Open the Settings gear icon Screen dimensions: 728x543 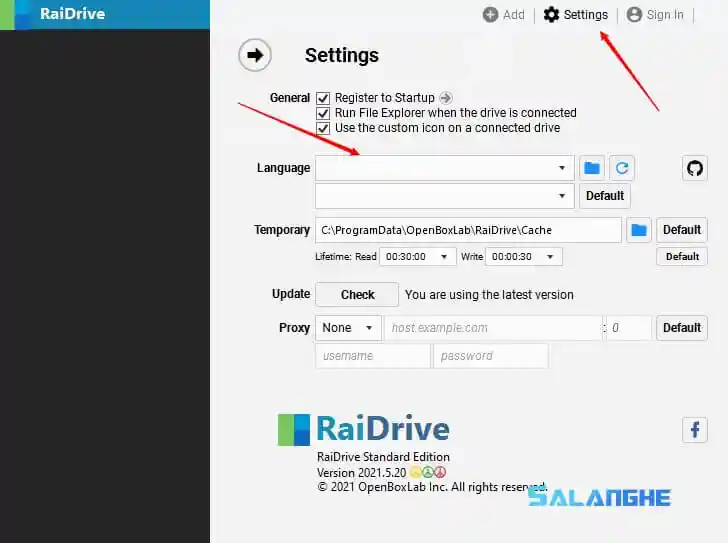pyautogui.click(x=551, y=15)
